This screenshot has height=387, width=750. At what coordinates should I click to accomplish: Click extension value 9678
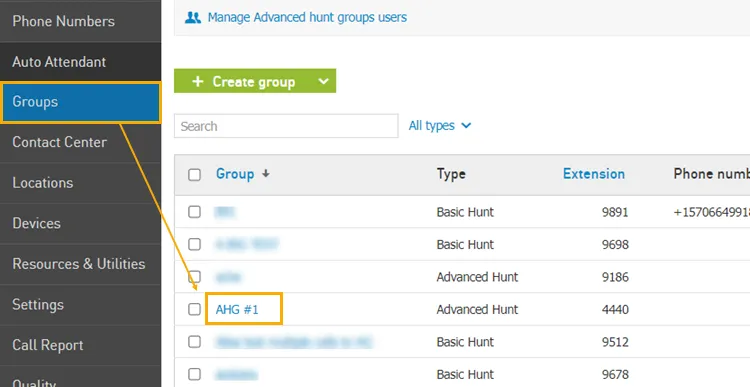615,375
